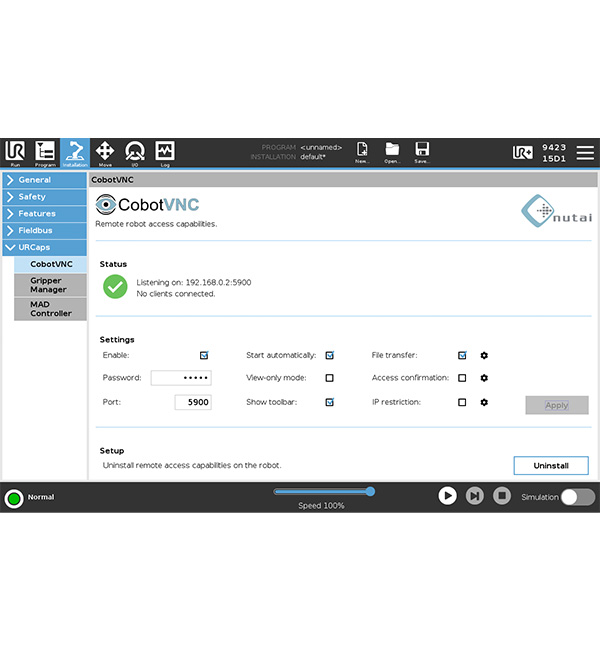Click the Open folder icon
This screenshot has height=650, width=600.
pyautogui.click(x=392, y=152)
